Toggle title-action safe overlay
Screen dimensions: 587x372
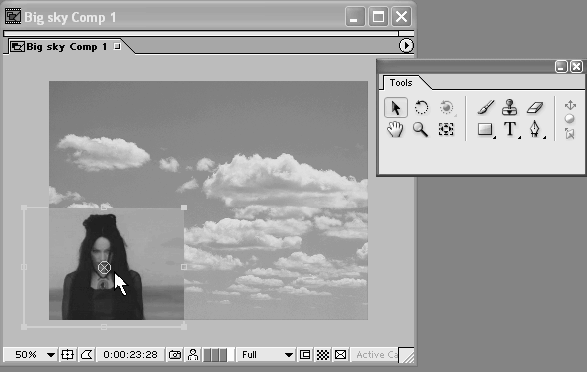click(67, 354)
